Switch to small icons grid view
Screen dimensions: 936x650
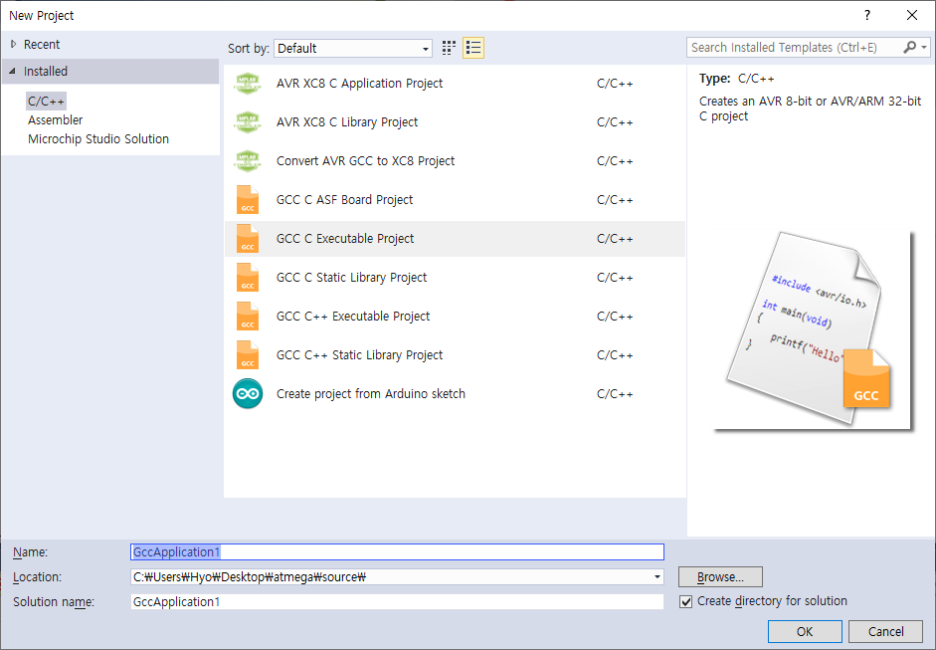click(449, 48)
